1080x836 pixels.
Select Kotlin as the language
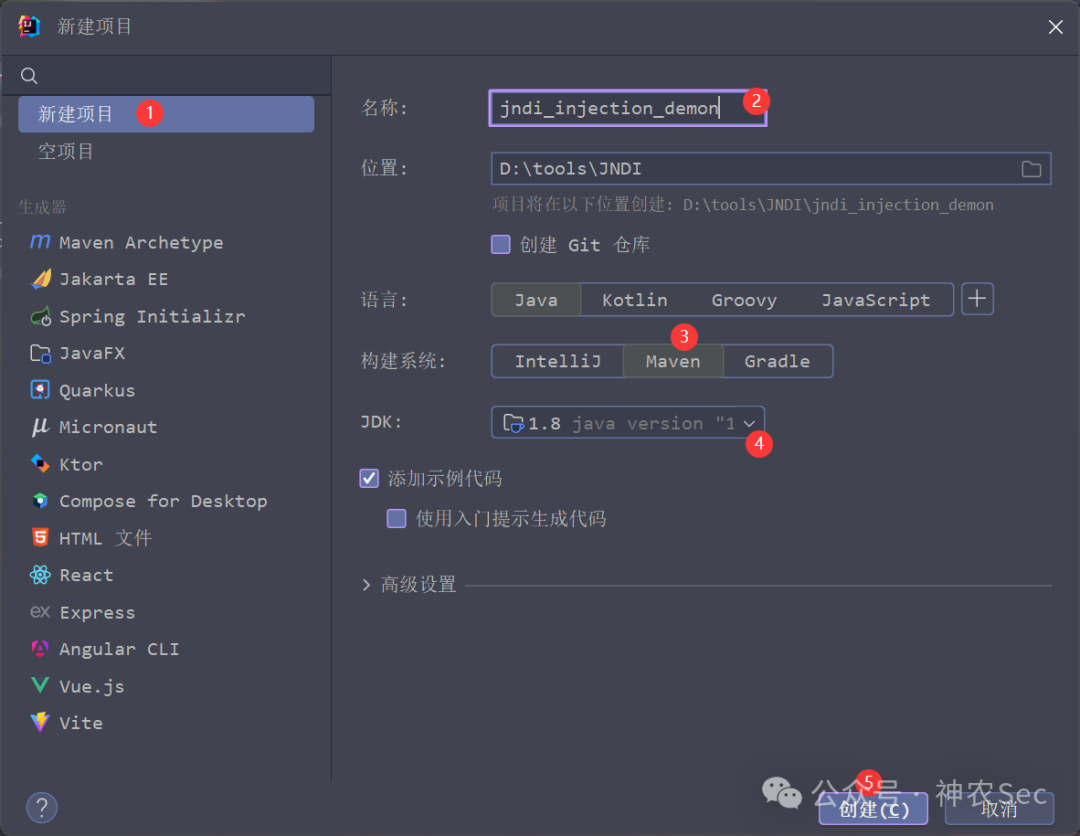pos(634,300)
